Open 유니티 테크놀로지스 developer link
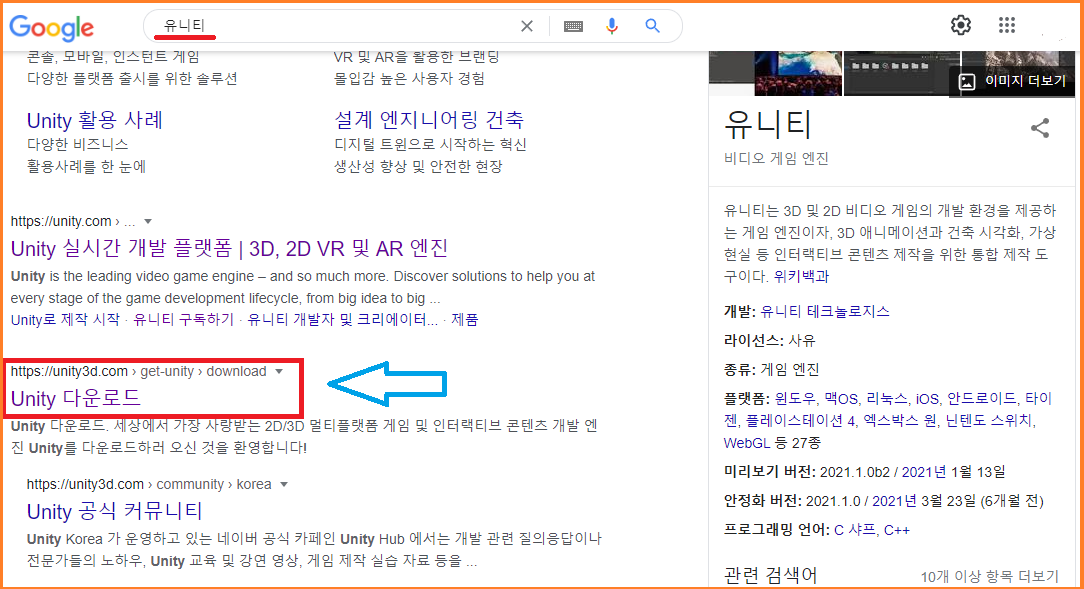This screenshot has height=589, width=1084. 825,311
